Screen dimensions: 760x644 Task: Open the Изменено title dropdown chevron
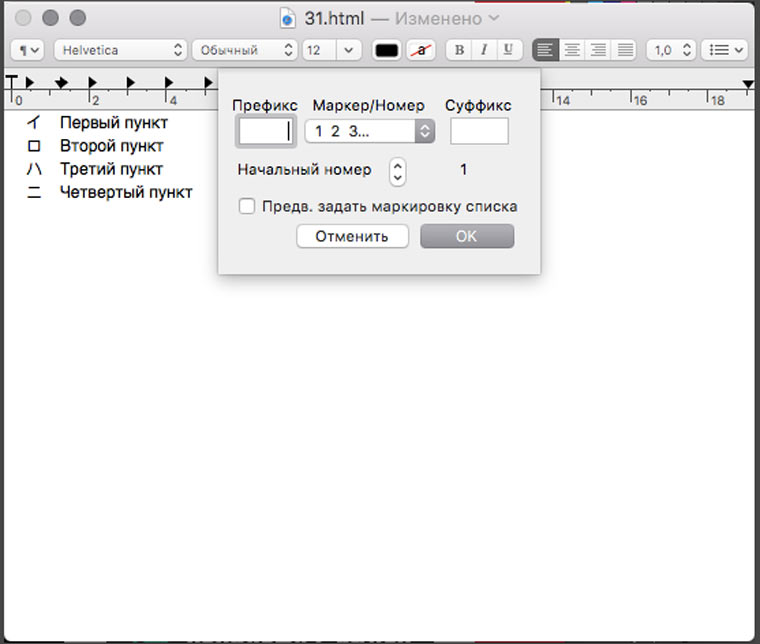(494, 18)
